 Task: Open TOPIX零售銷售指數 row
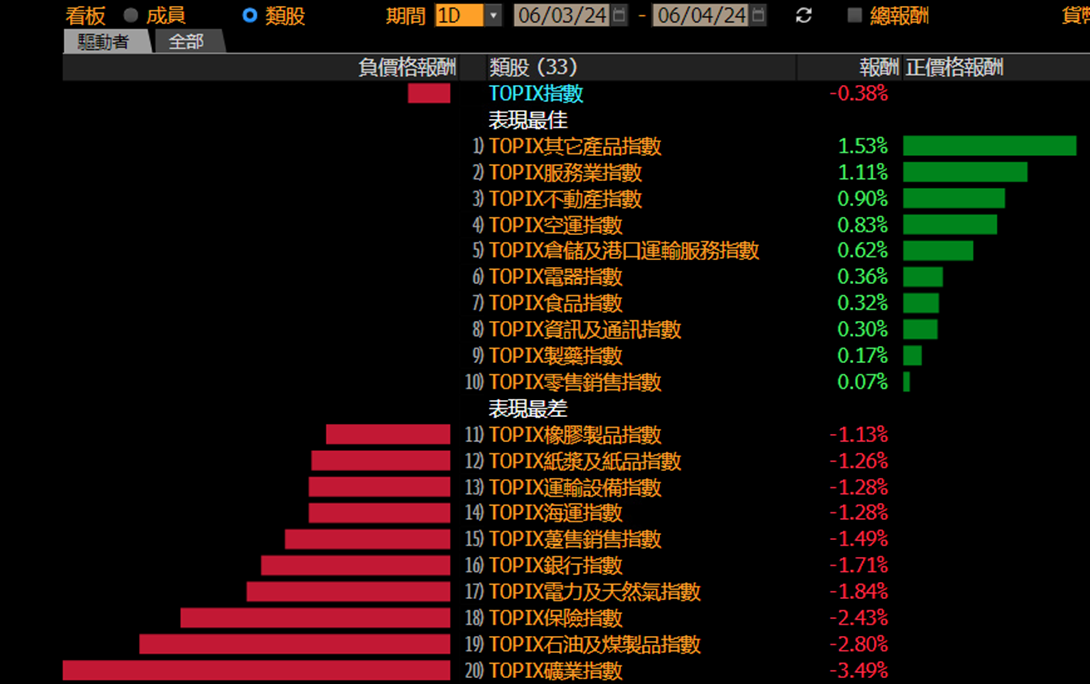tap(575, 382)
